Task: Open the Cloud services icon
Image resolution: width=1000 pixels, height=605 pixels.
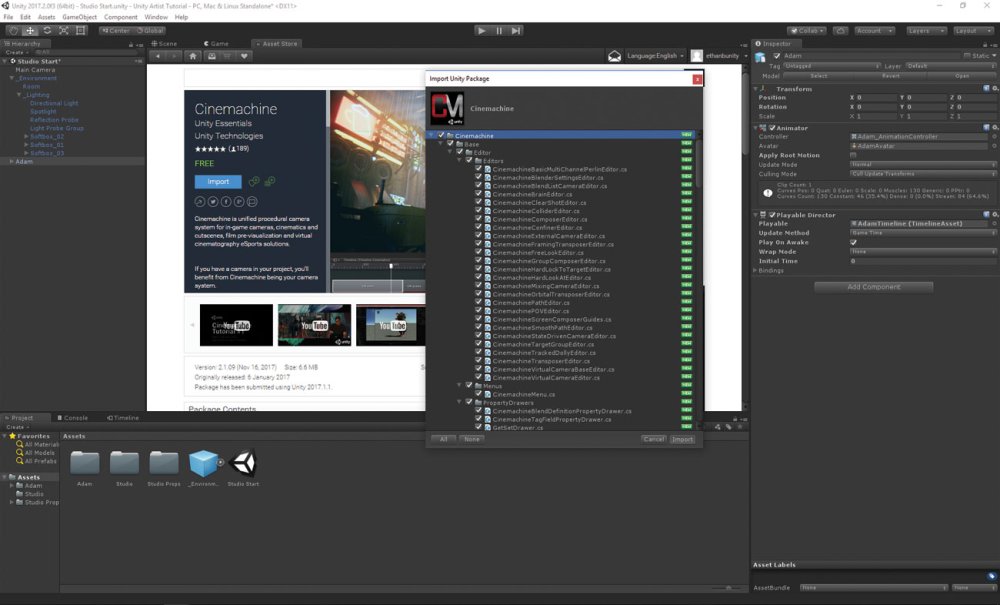Action: [x=841, y=31]
